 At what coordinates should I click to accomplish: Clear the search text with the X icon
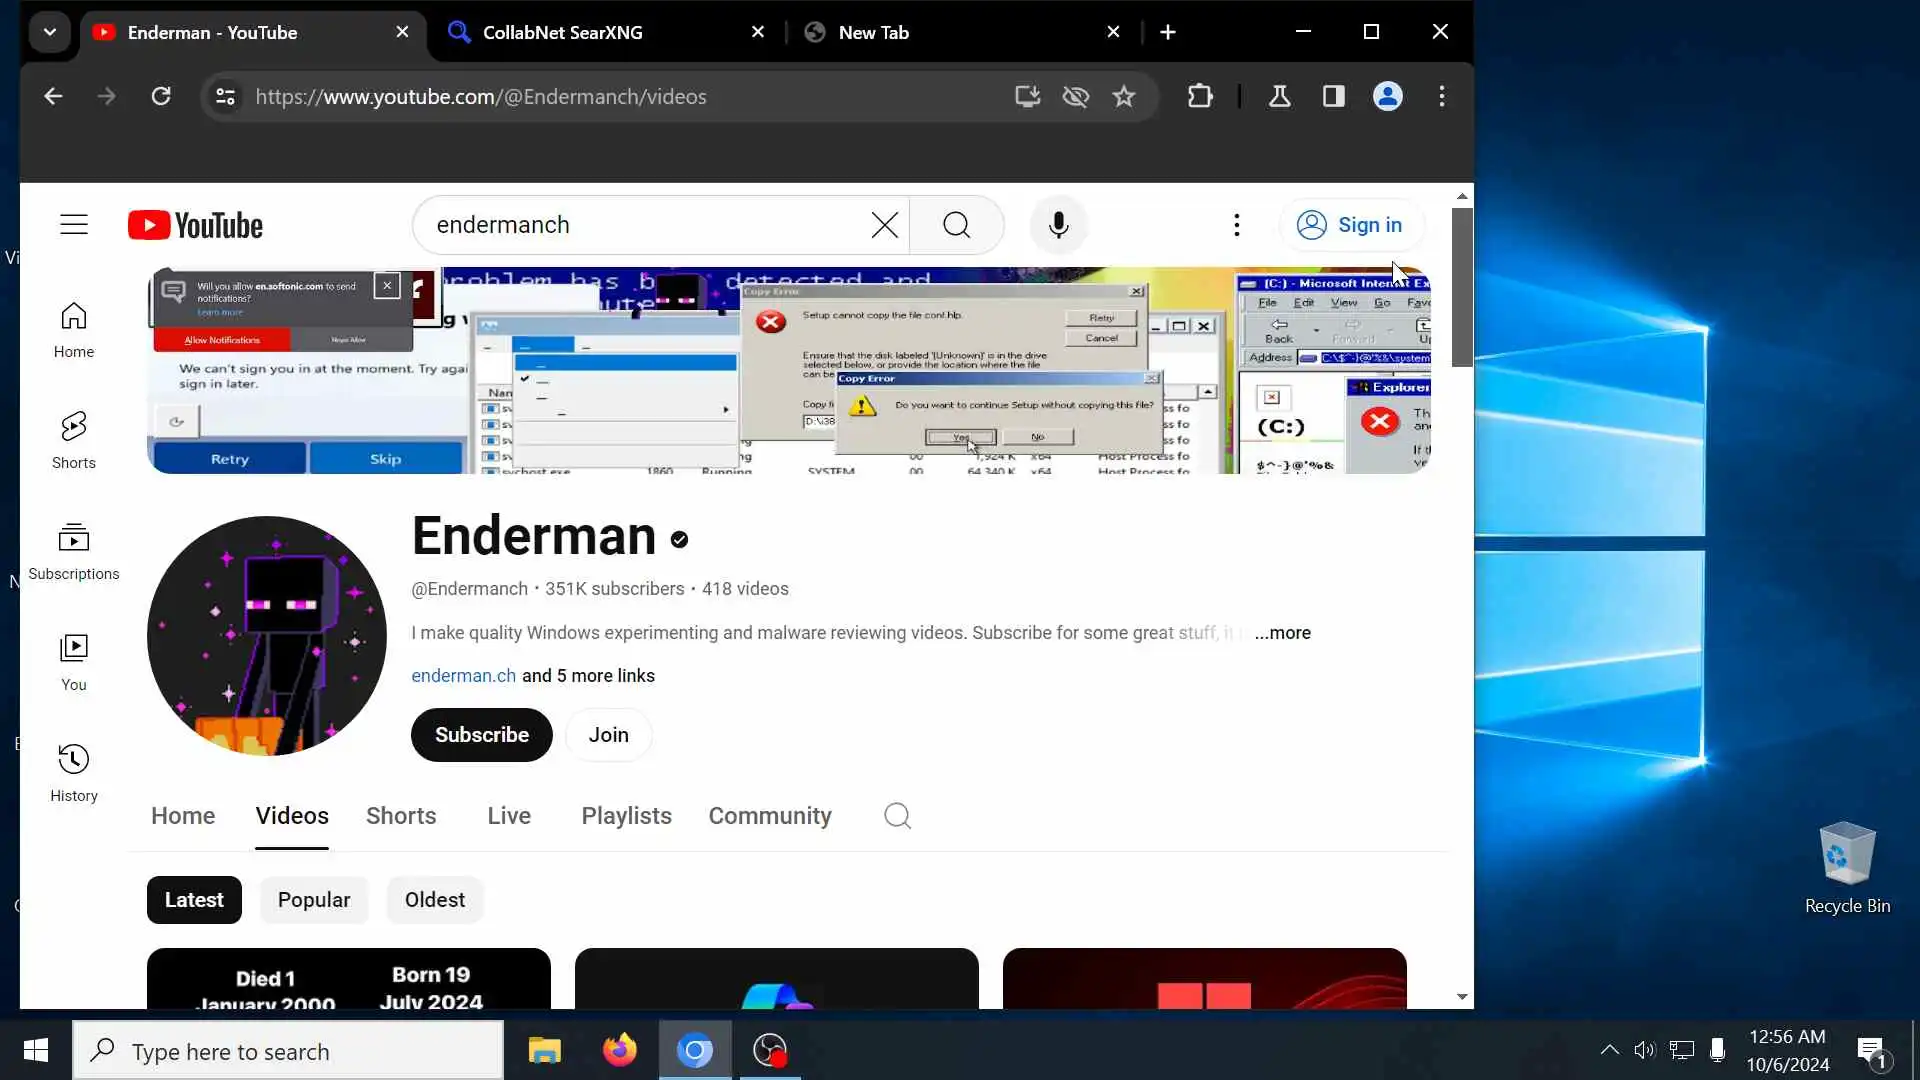tap(884, 225)
